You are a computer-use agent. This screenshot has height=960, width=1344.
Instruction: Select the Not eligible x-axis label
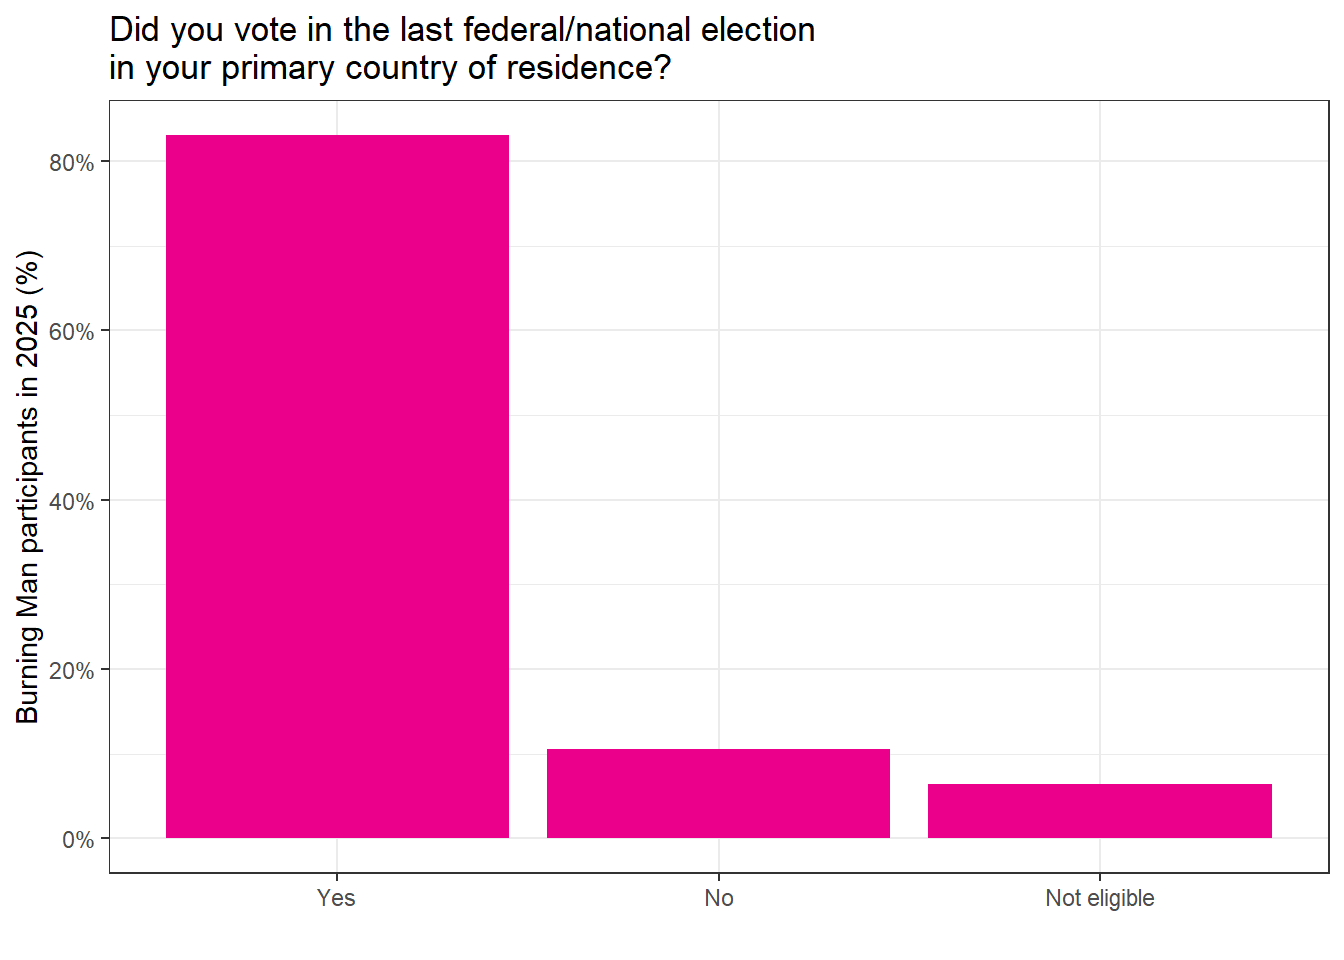1100,898
